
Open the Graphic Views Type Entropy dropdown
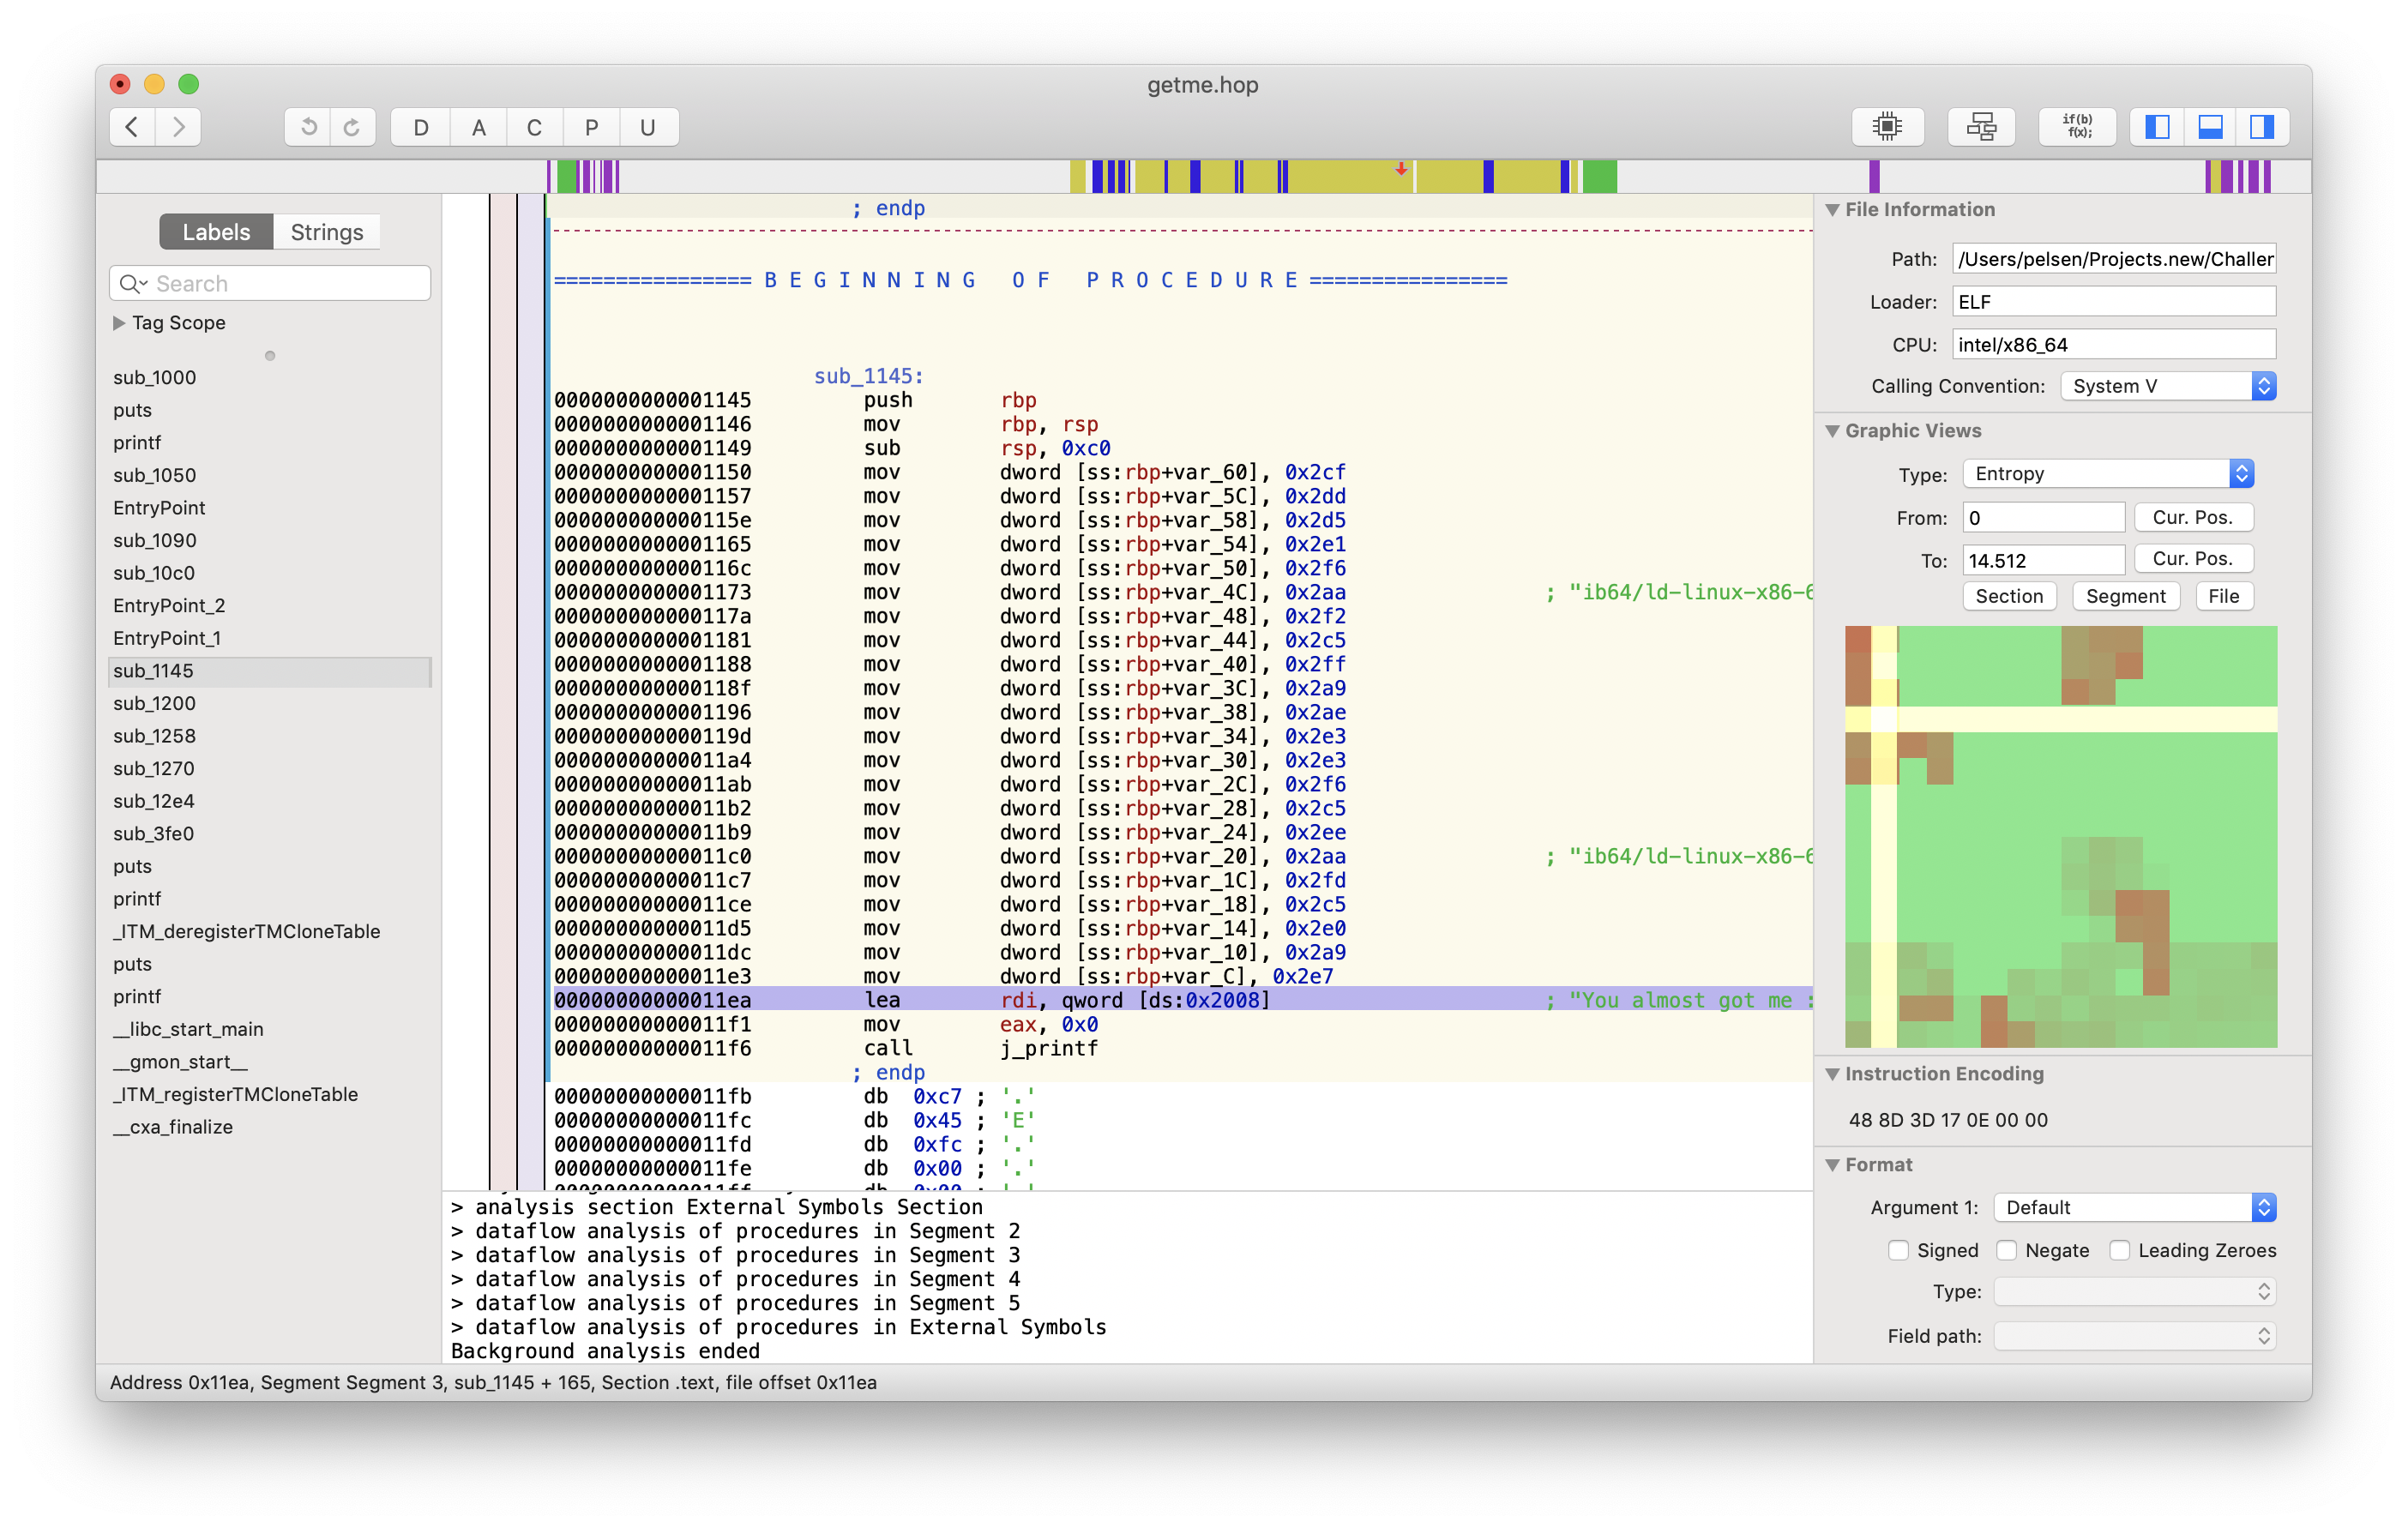click(x=2107, y=474)
